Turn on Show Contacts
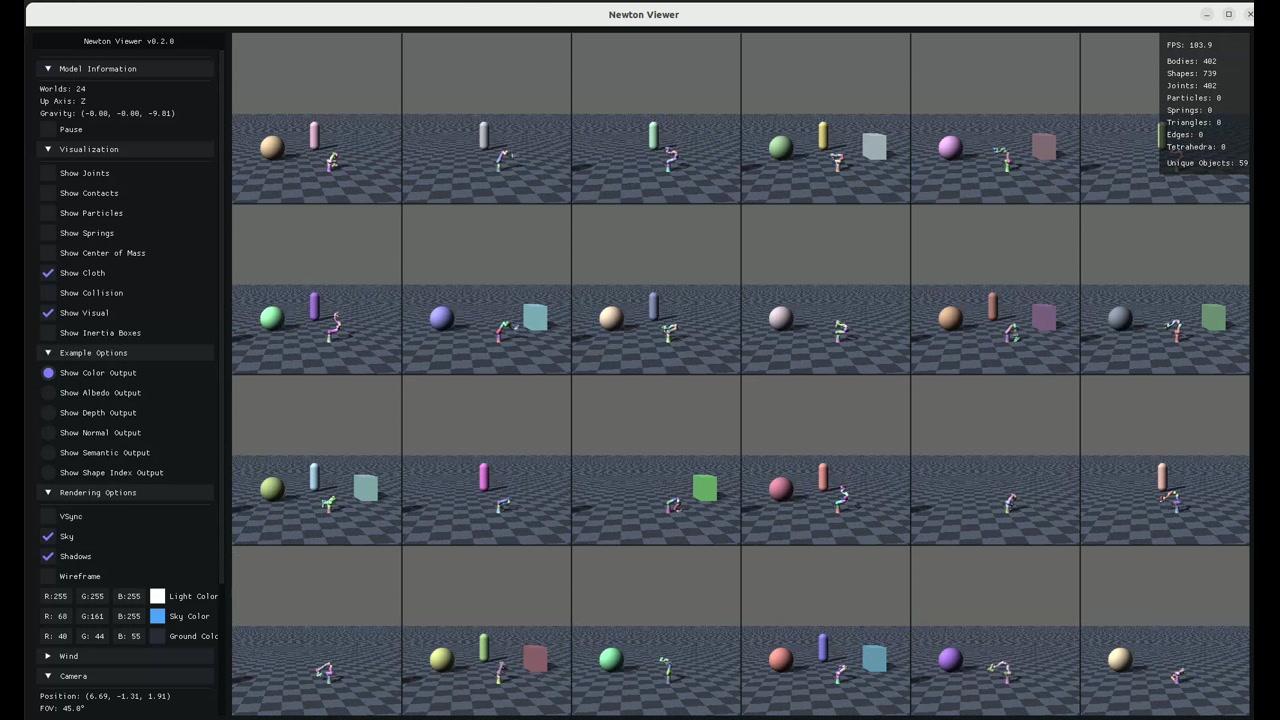The image size is (1280, 720). [48, 193]
